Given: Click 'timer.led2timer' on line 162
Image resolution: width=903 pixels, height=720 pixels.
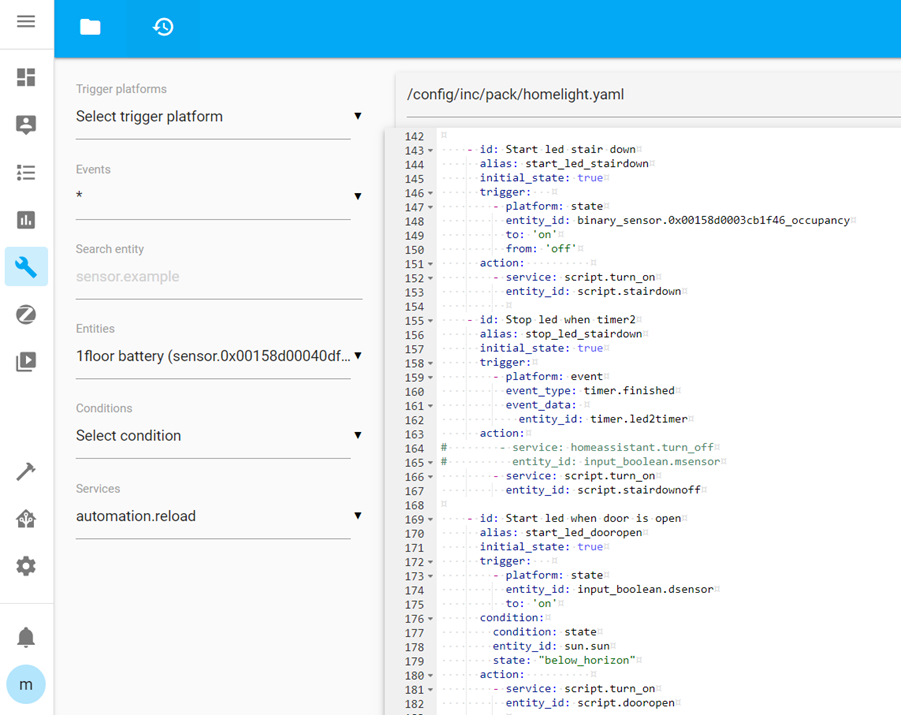Looking at the screenshot, I should point(639,419).
